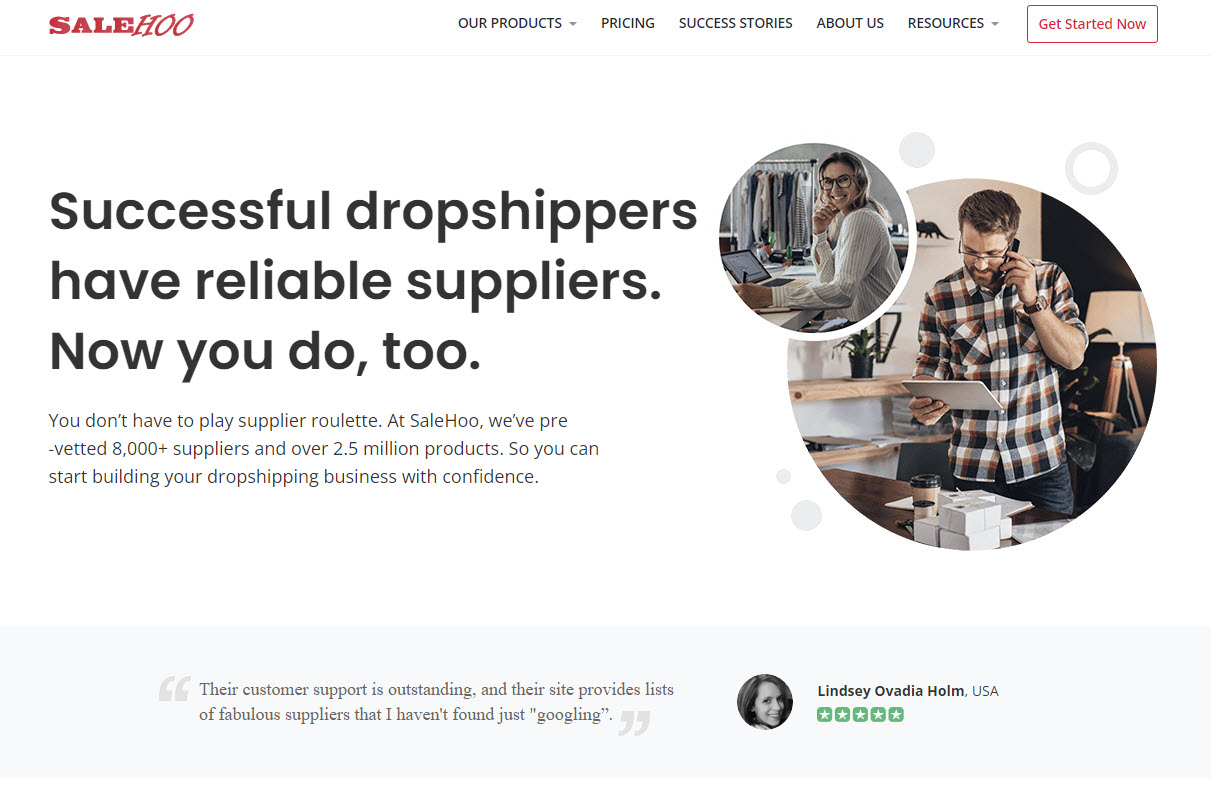Open Success Stories link
The image size is (1211, 791).
(735, 23)
